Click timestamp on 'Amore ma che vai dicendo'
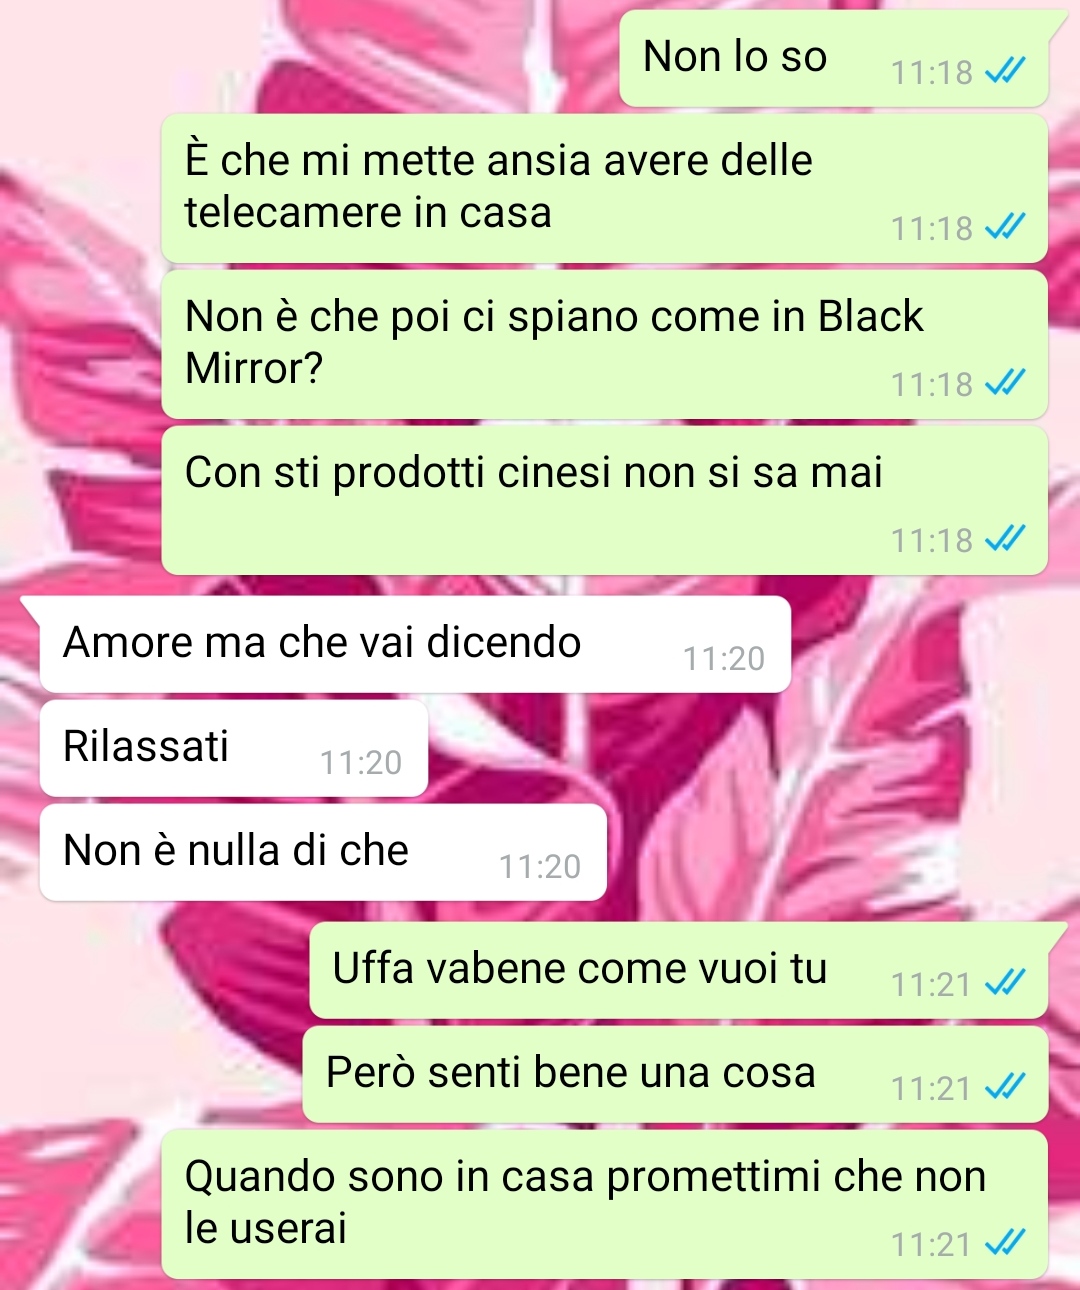 [x=724, y=659]
